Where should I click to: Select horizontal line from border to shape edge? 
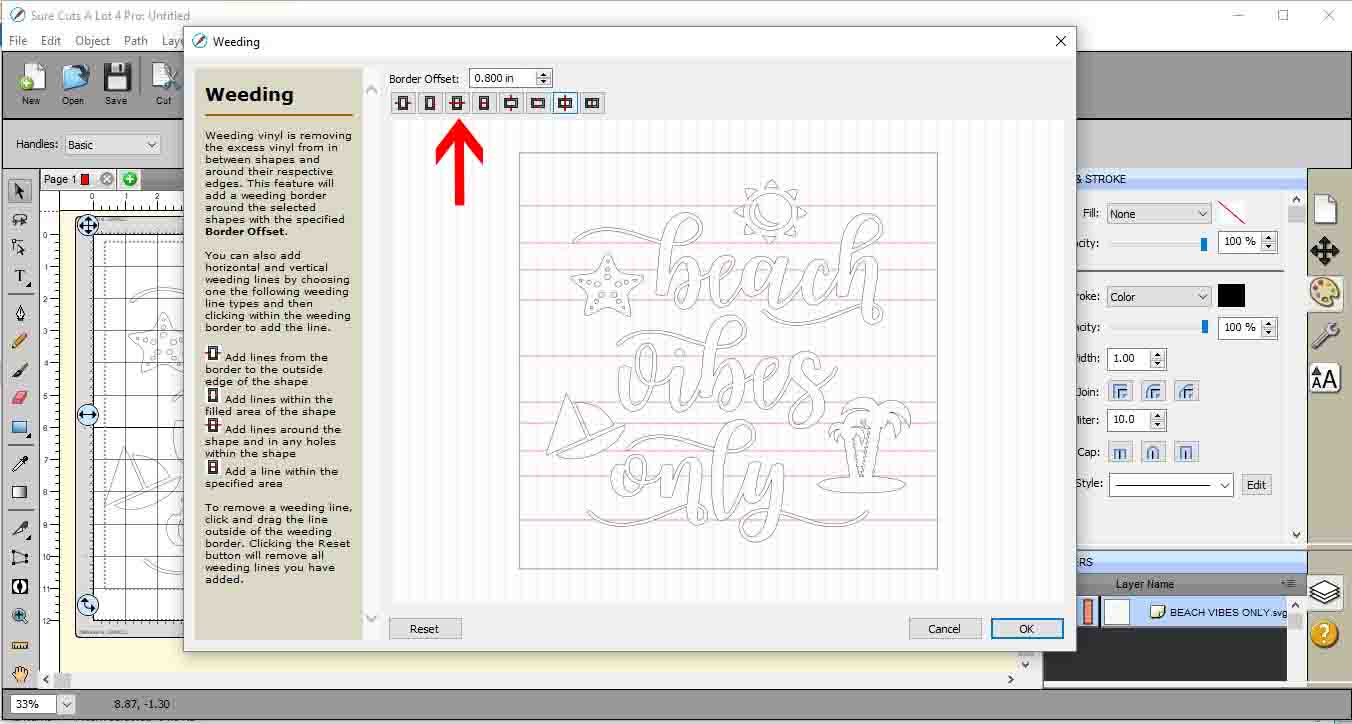pyautogui.click(x=403, y=103)
